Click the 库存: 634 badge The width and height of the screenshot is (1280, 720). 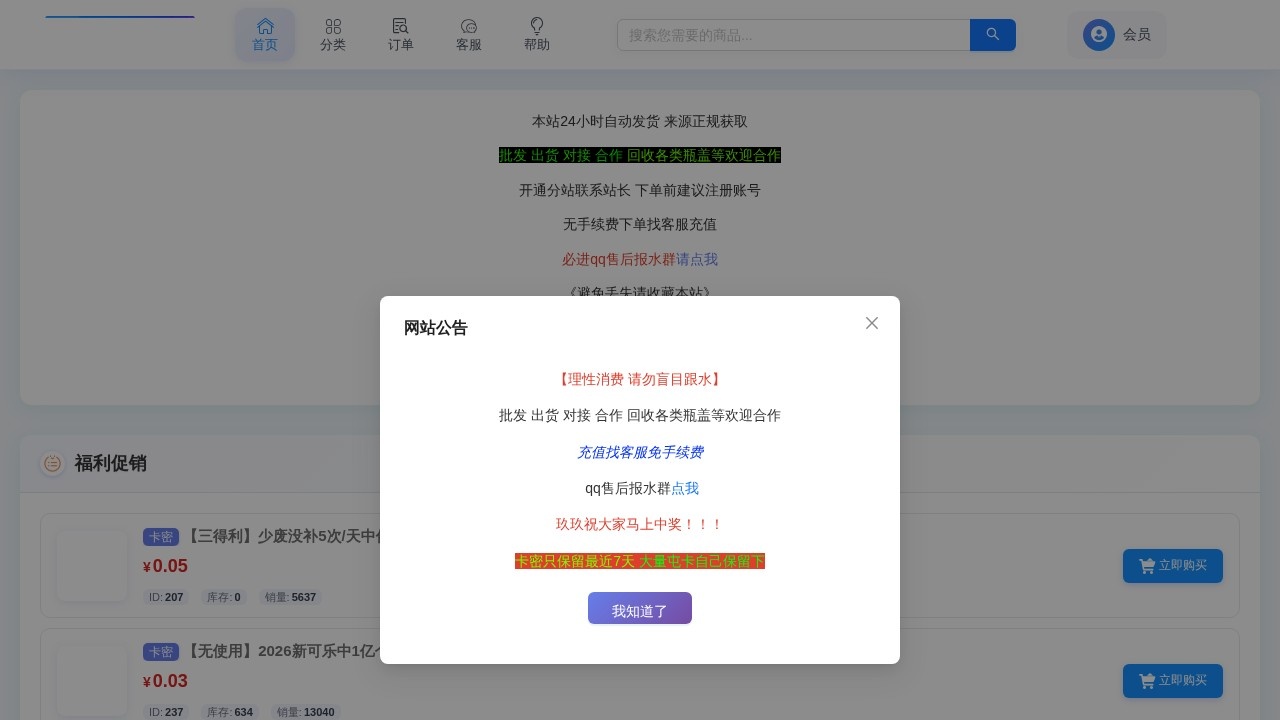point(230,712)
